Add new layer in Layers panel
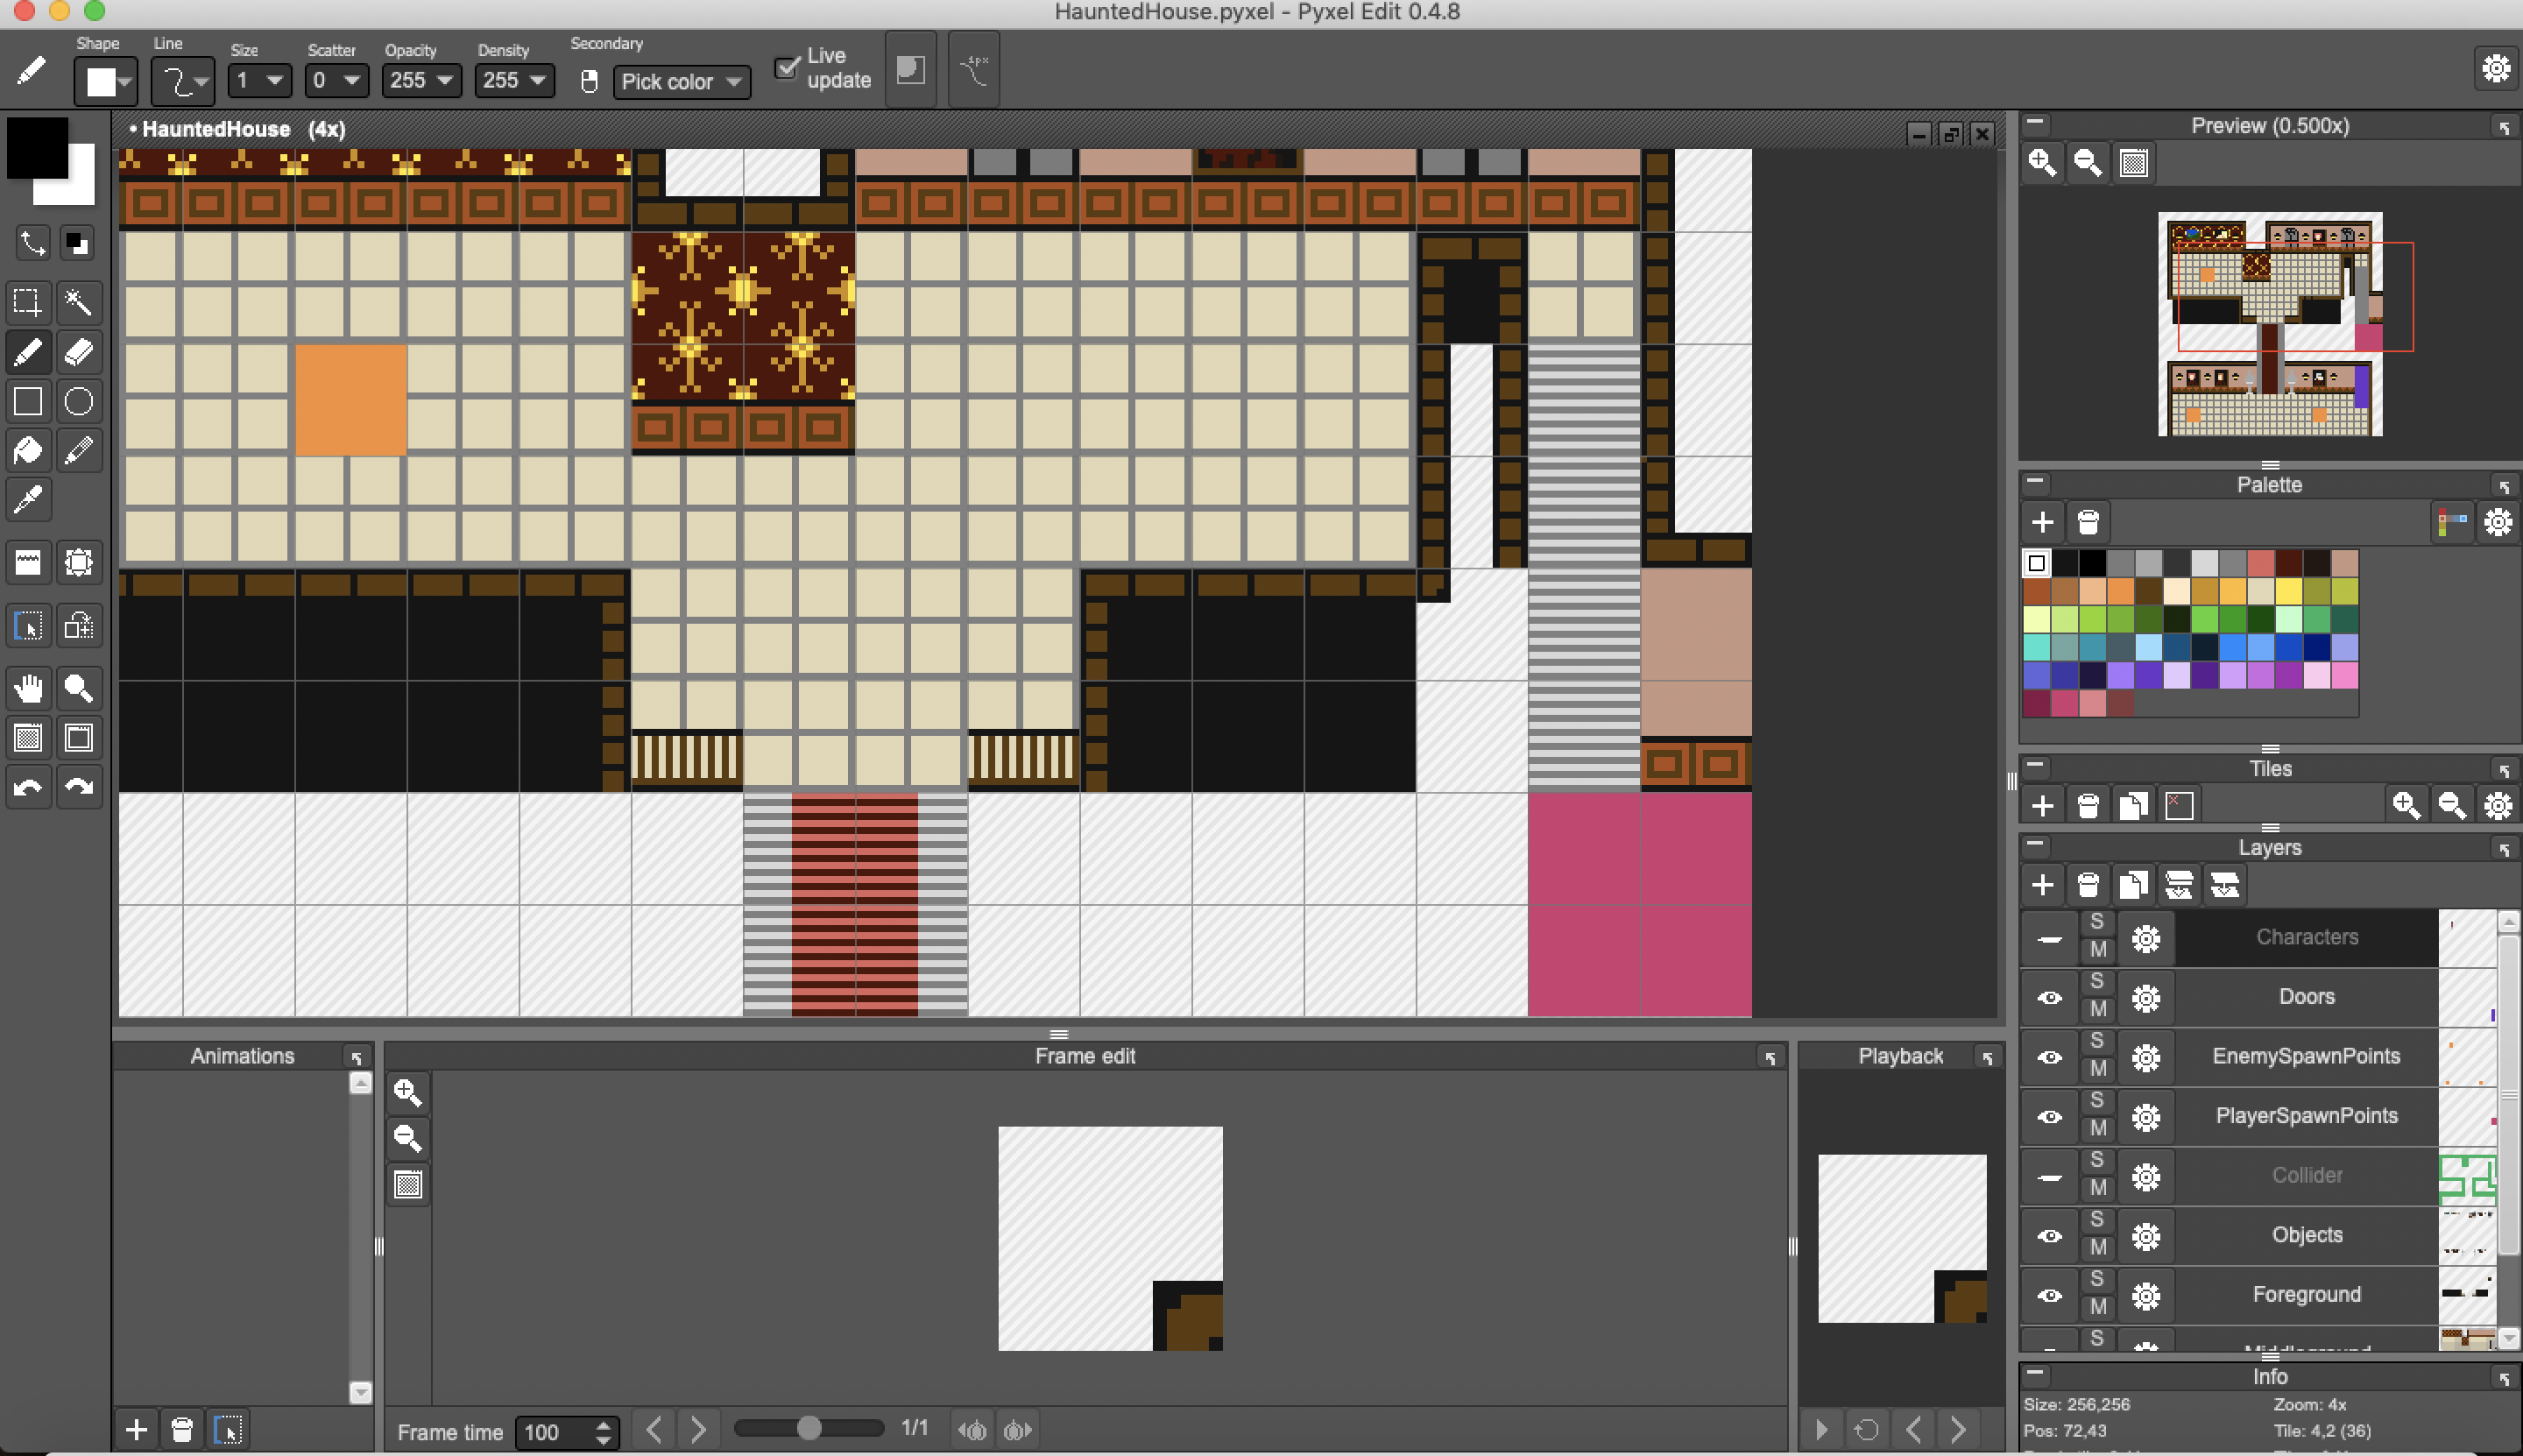This screenshot has height=1456, width=2523. 2042,885
